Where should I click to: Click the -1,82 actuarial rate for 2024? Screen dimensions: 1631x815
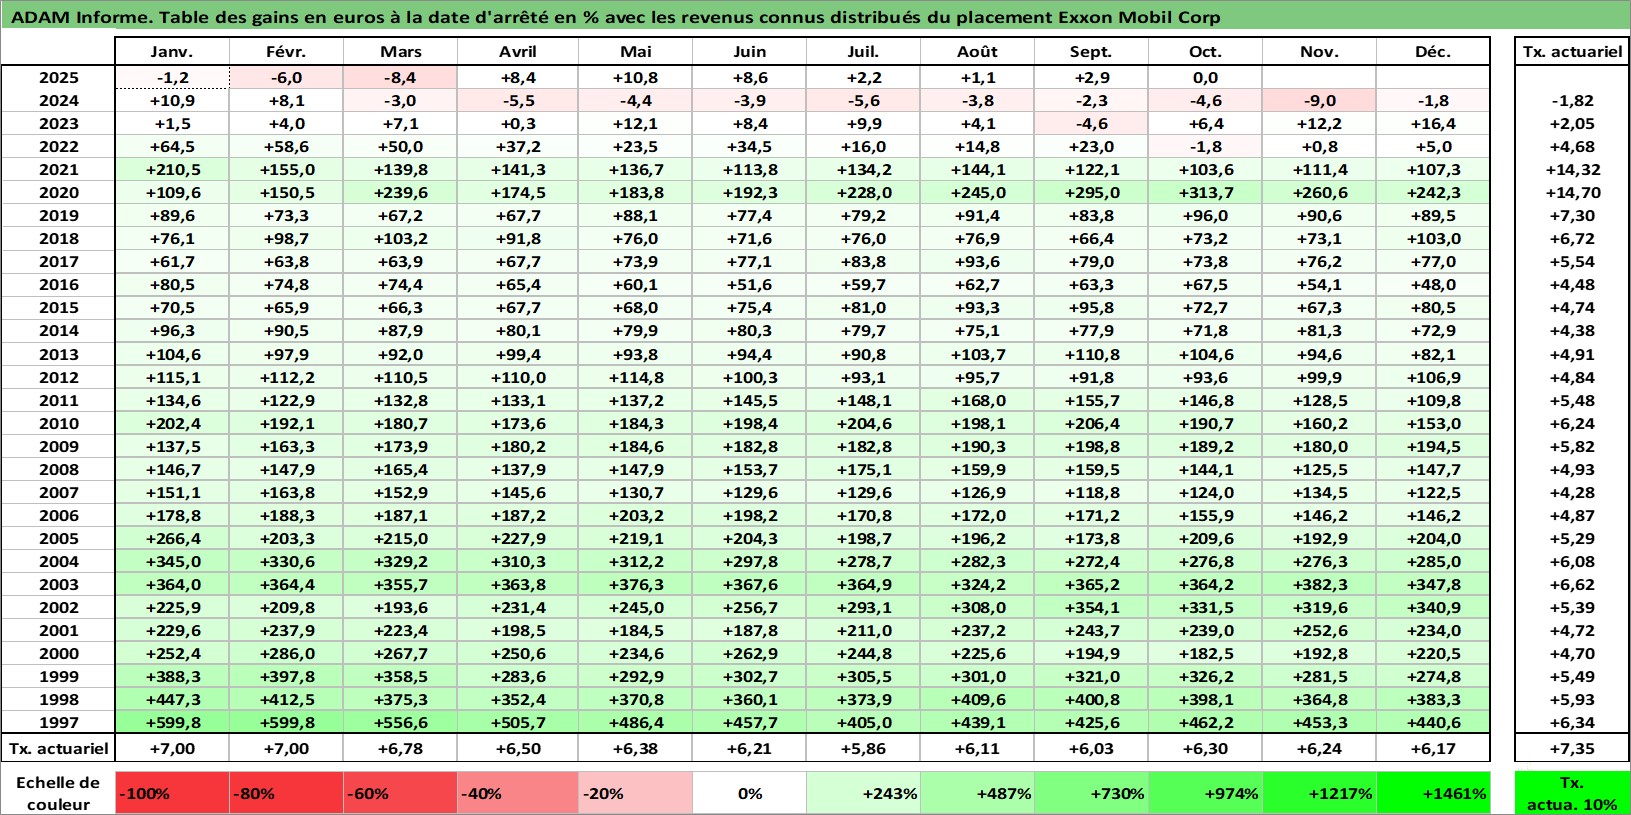tap(1572, 100)
